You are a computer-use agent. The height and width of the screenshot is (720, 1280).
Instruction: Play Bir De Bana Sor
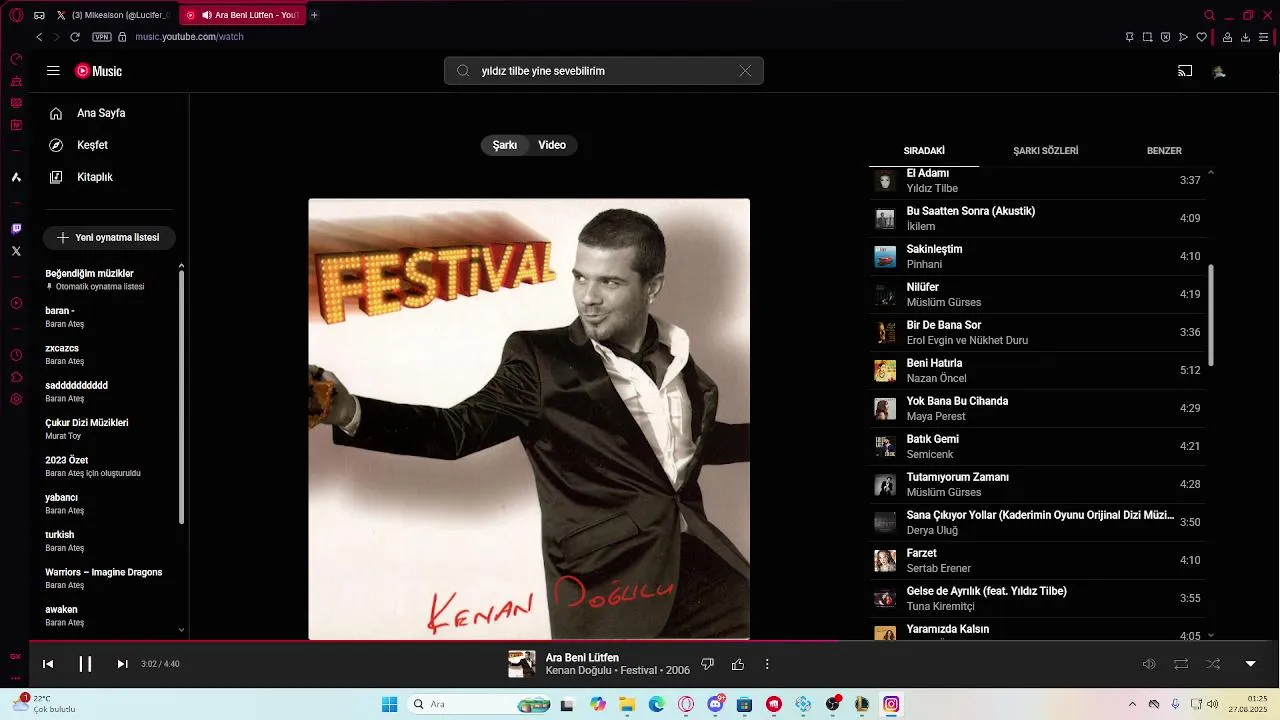(x=1037, y=332)
